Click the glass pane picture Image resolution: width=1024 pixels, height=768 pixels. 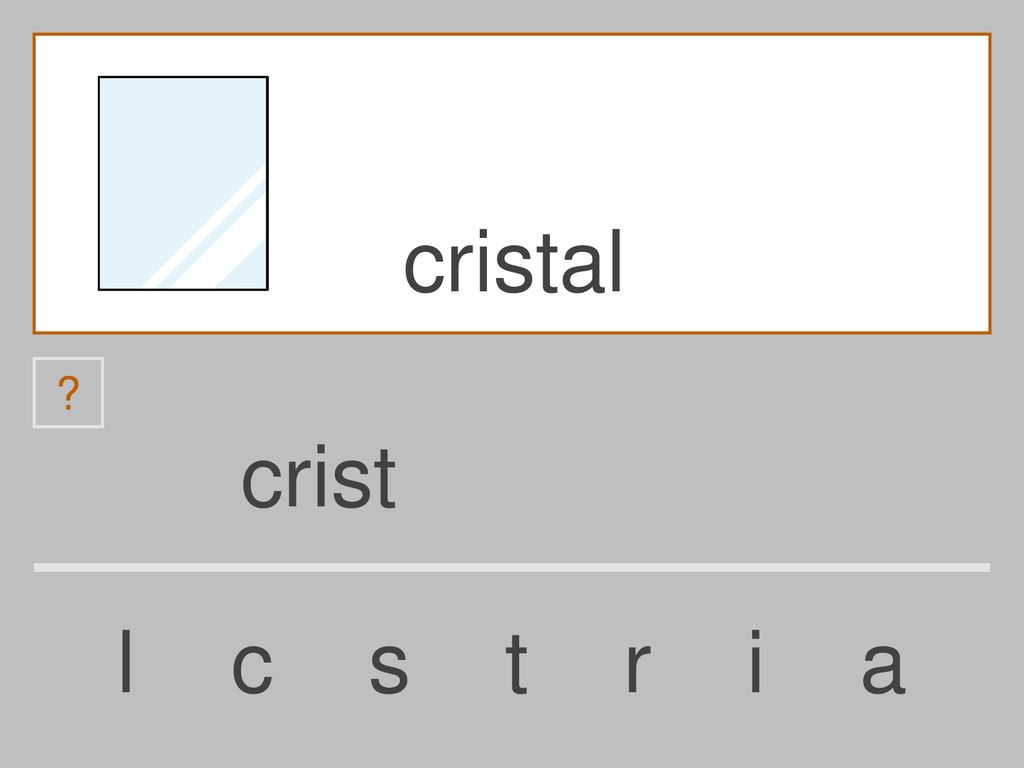coord(183,183)
